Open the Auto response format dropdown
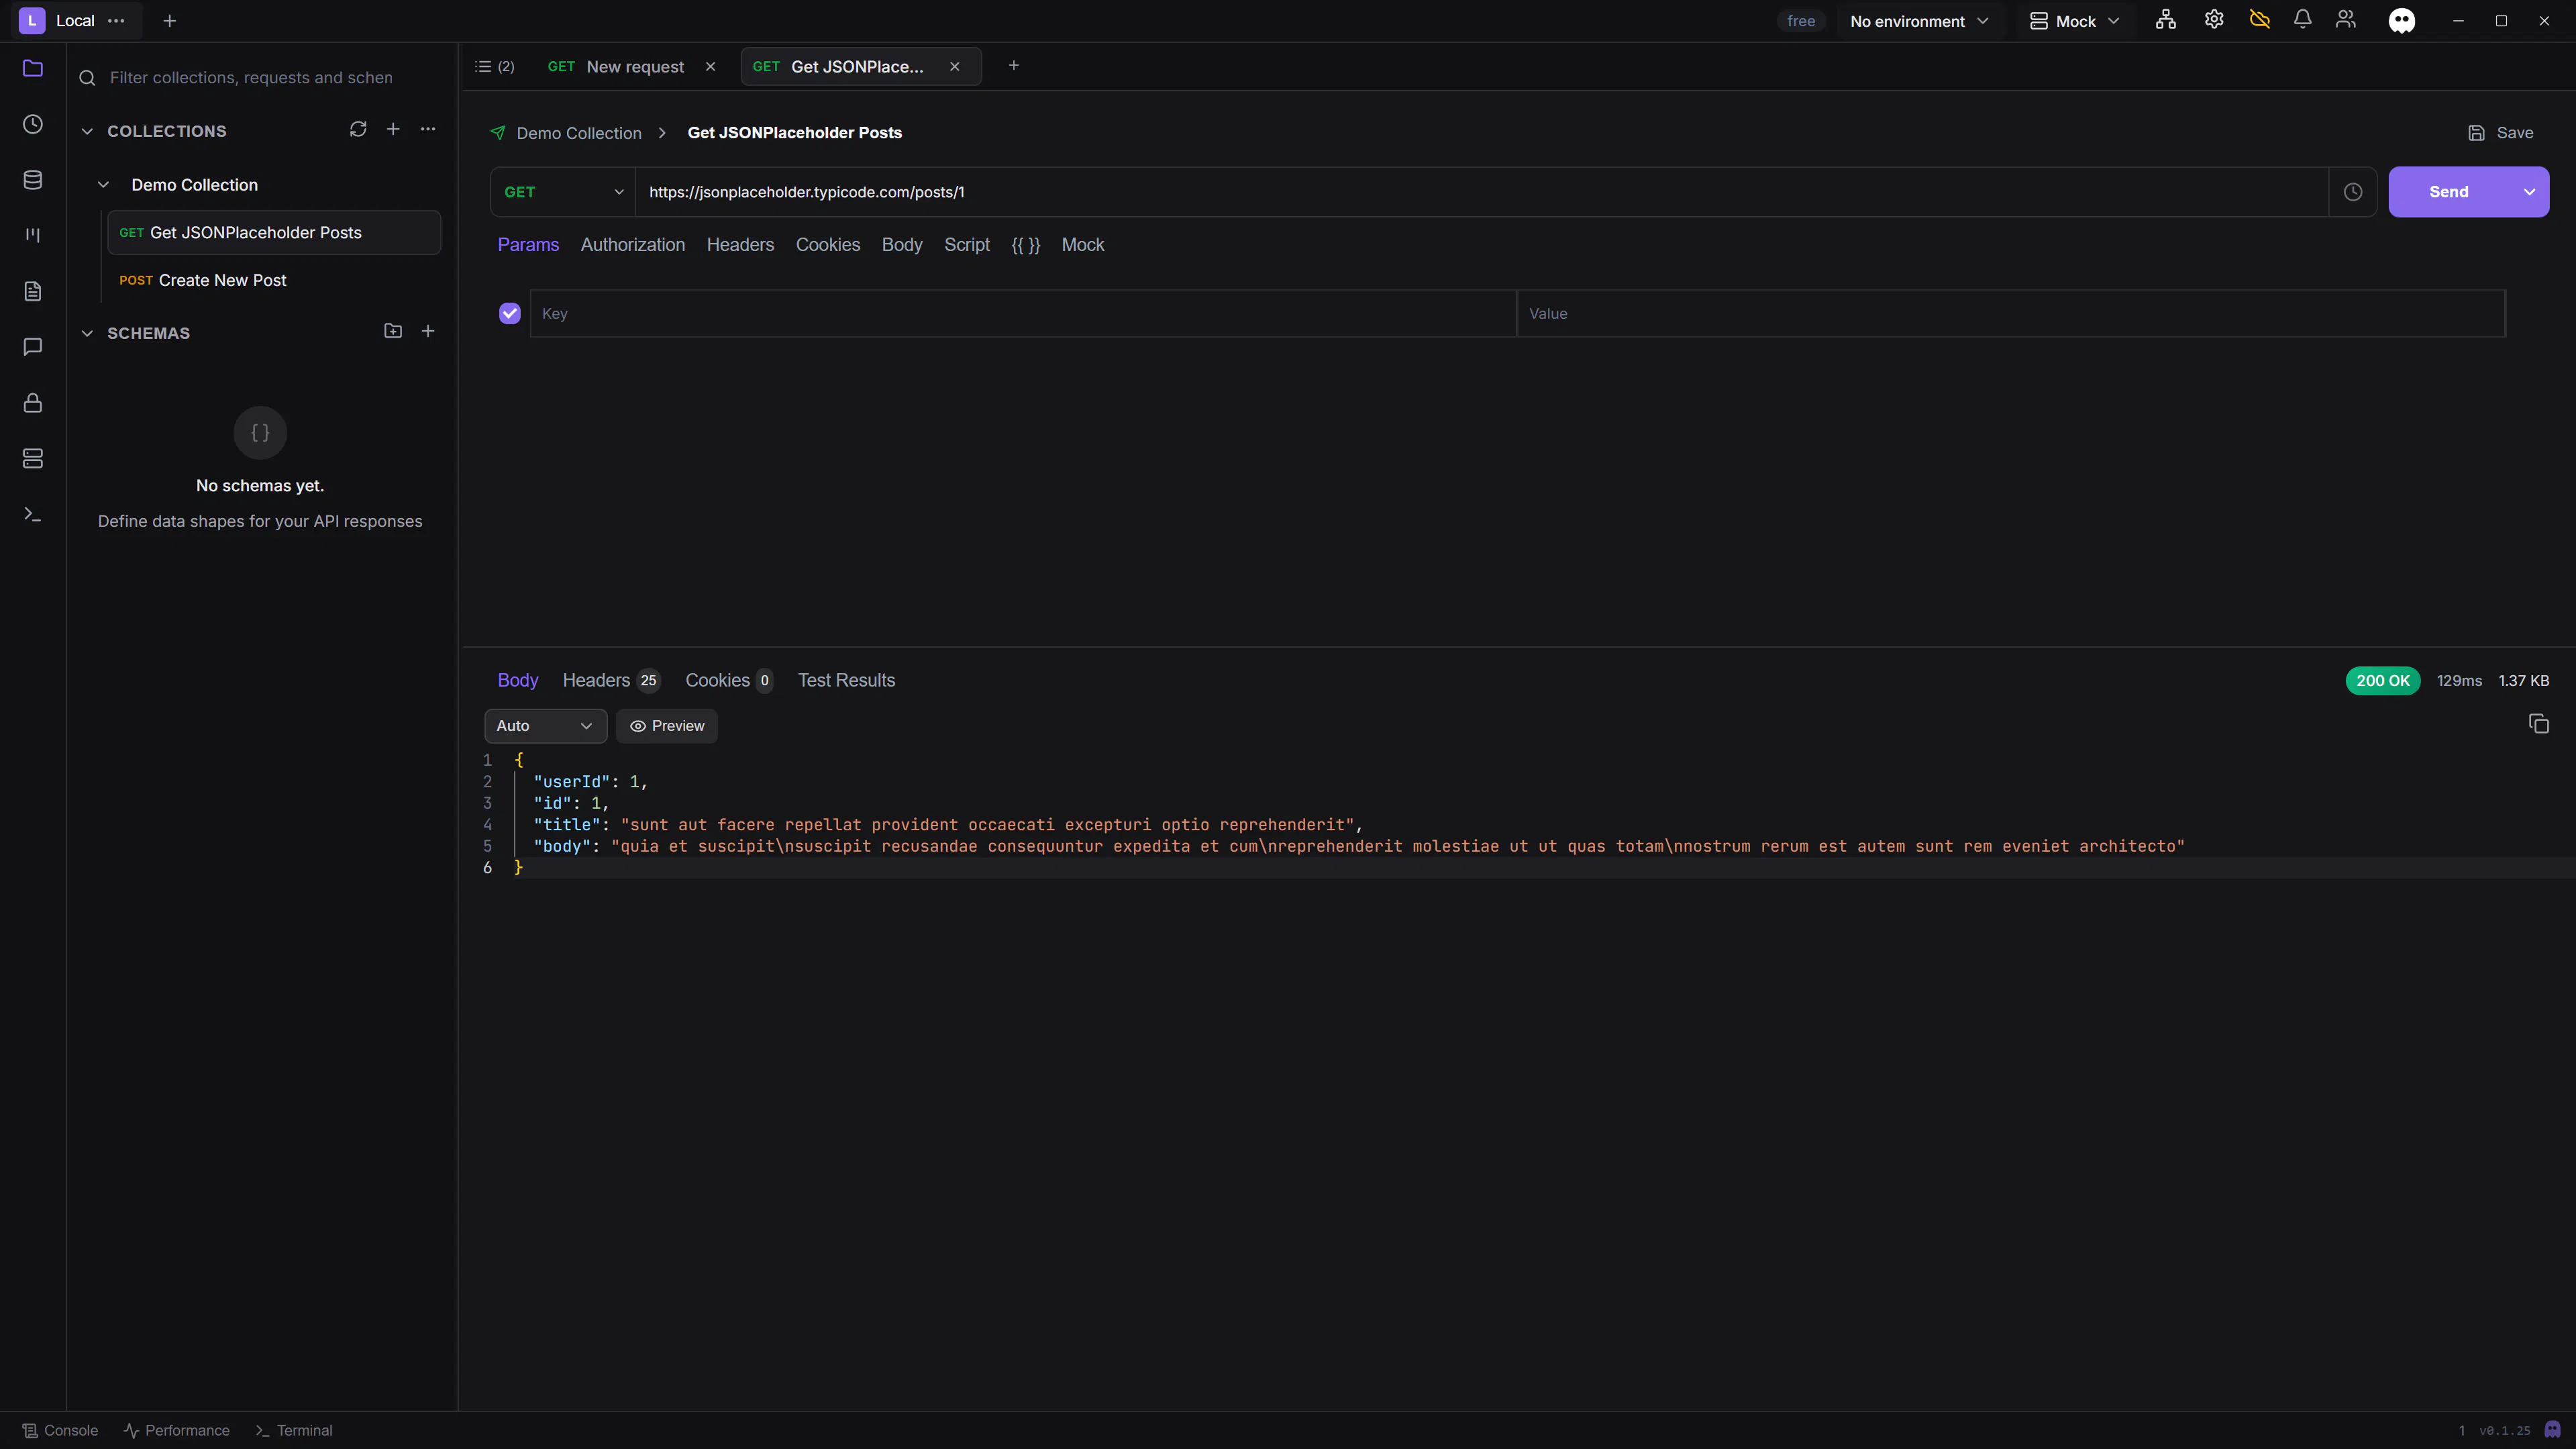Viewport: 2576px width, 1449px height. pyautogui.click(x=545, y=726)
